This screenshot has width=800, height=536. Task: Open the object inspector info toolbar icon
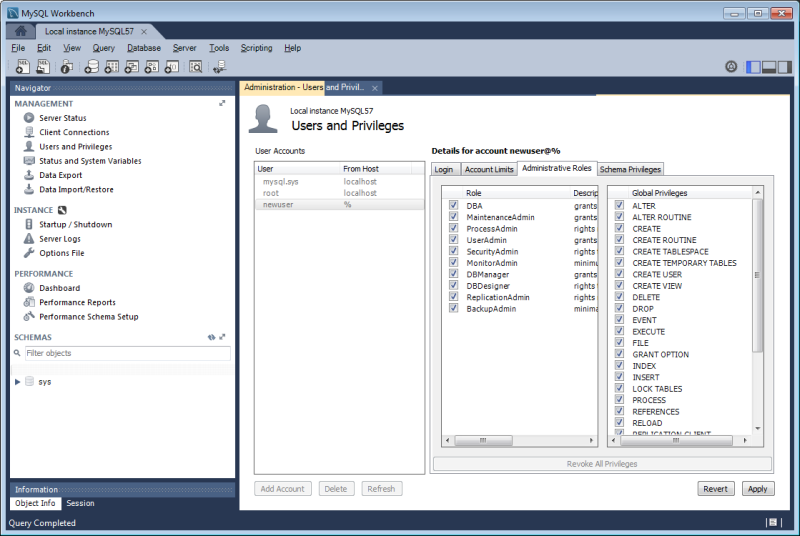[x=66, y=66]
